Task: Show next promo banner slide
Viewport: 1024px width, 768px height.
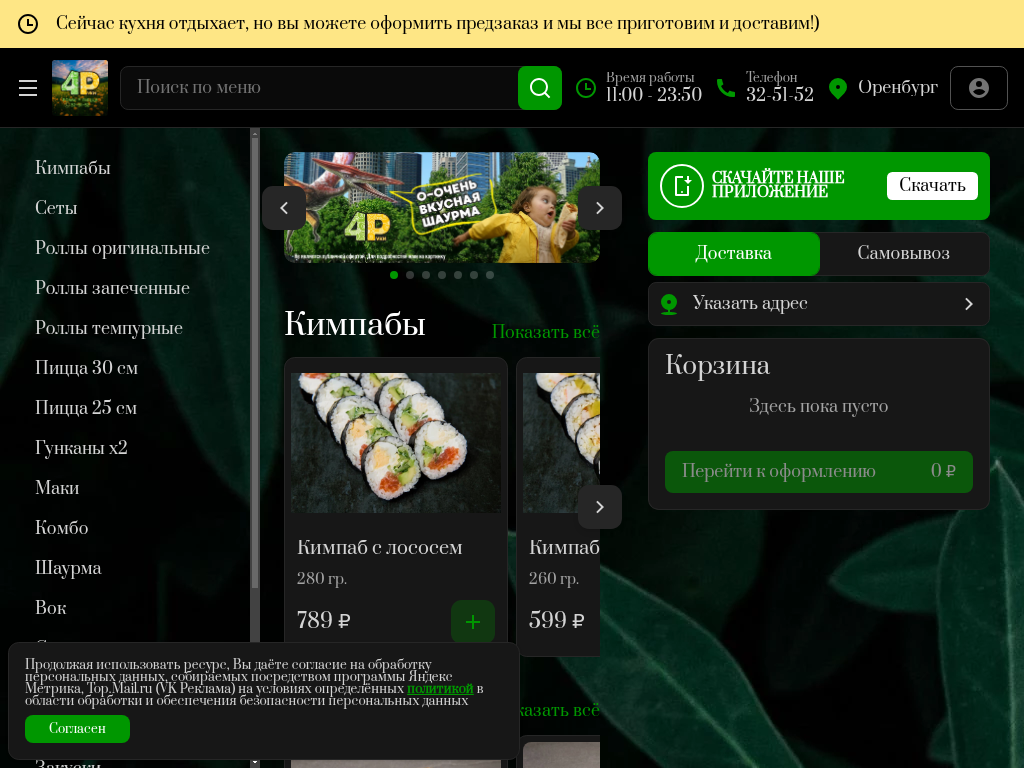Action: pos(600,208)
